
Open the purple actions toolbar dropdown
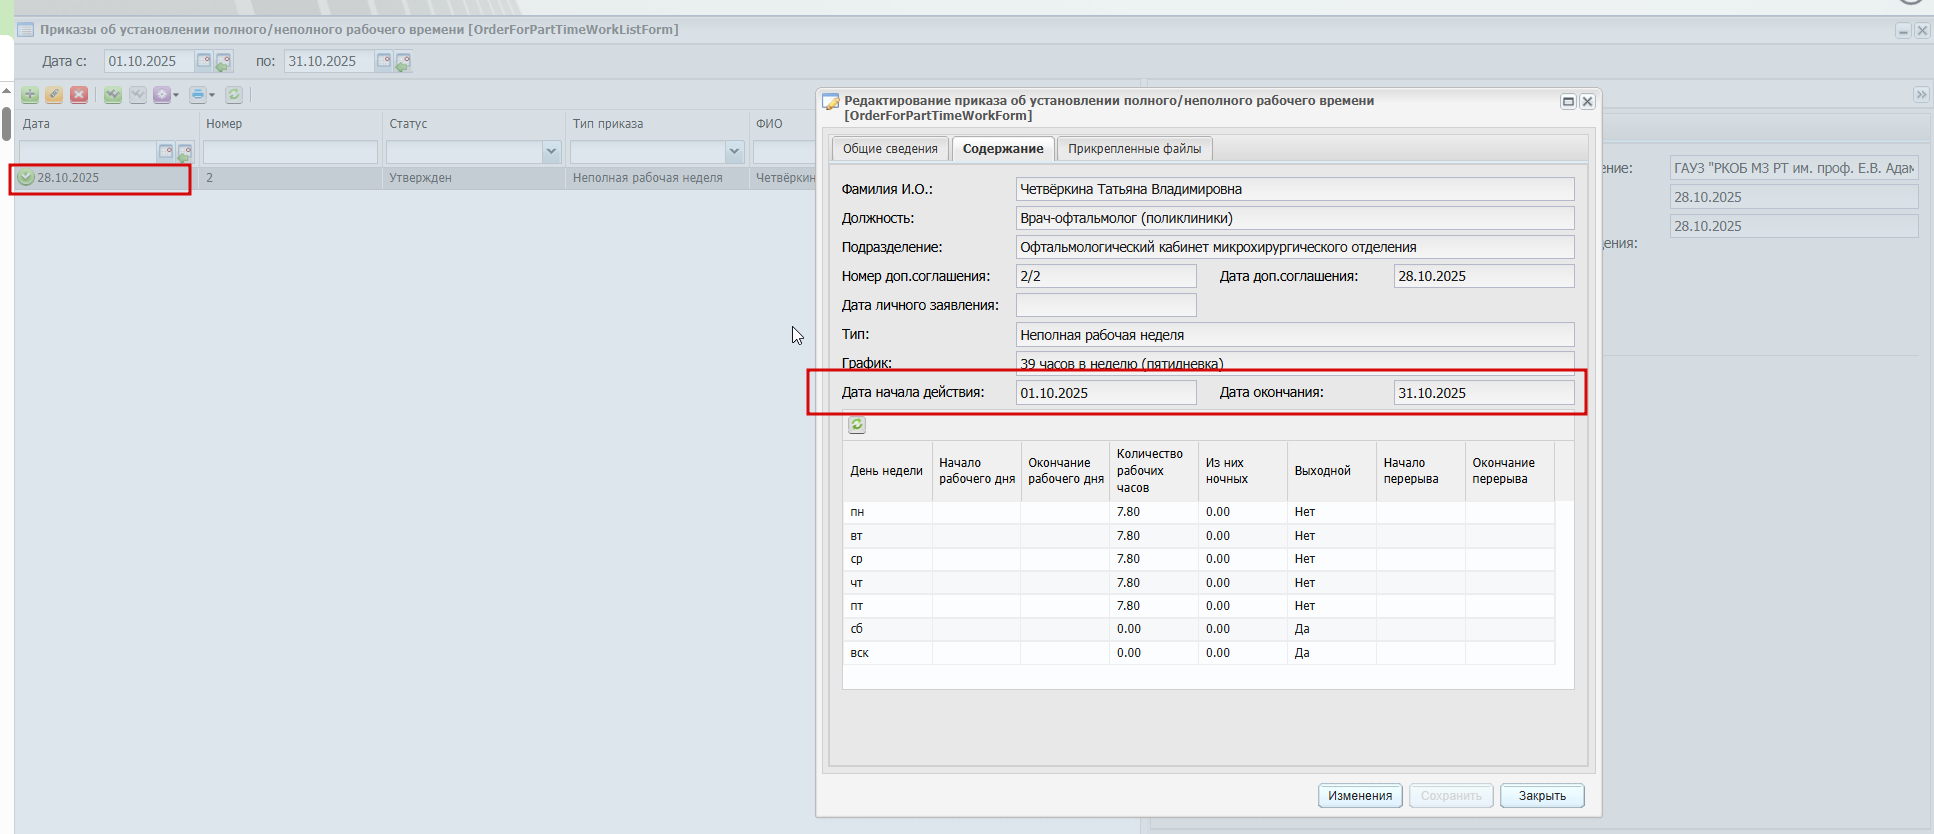pyautogui.click(x=166, y=95)
